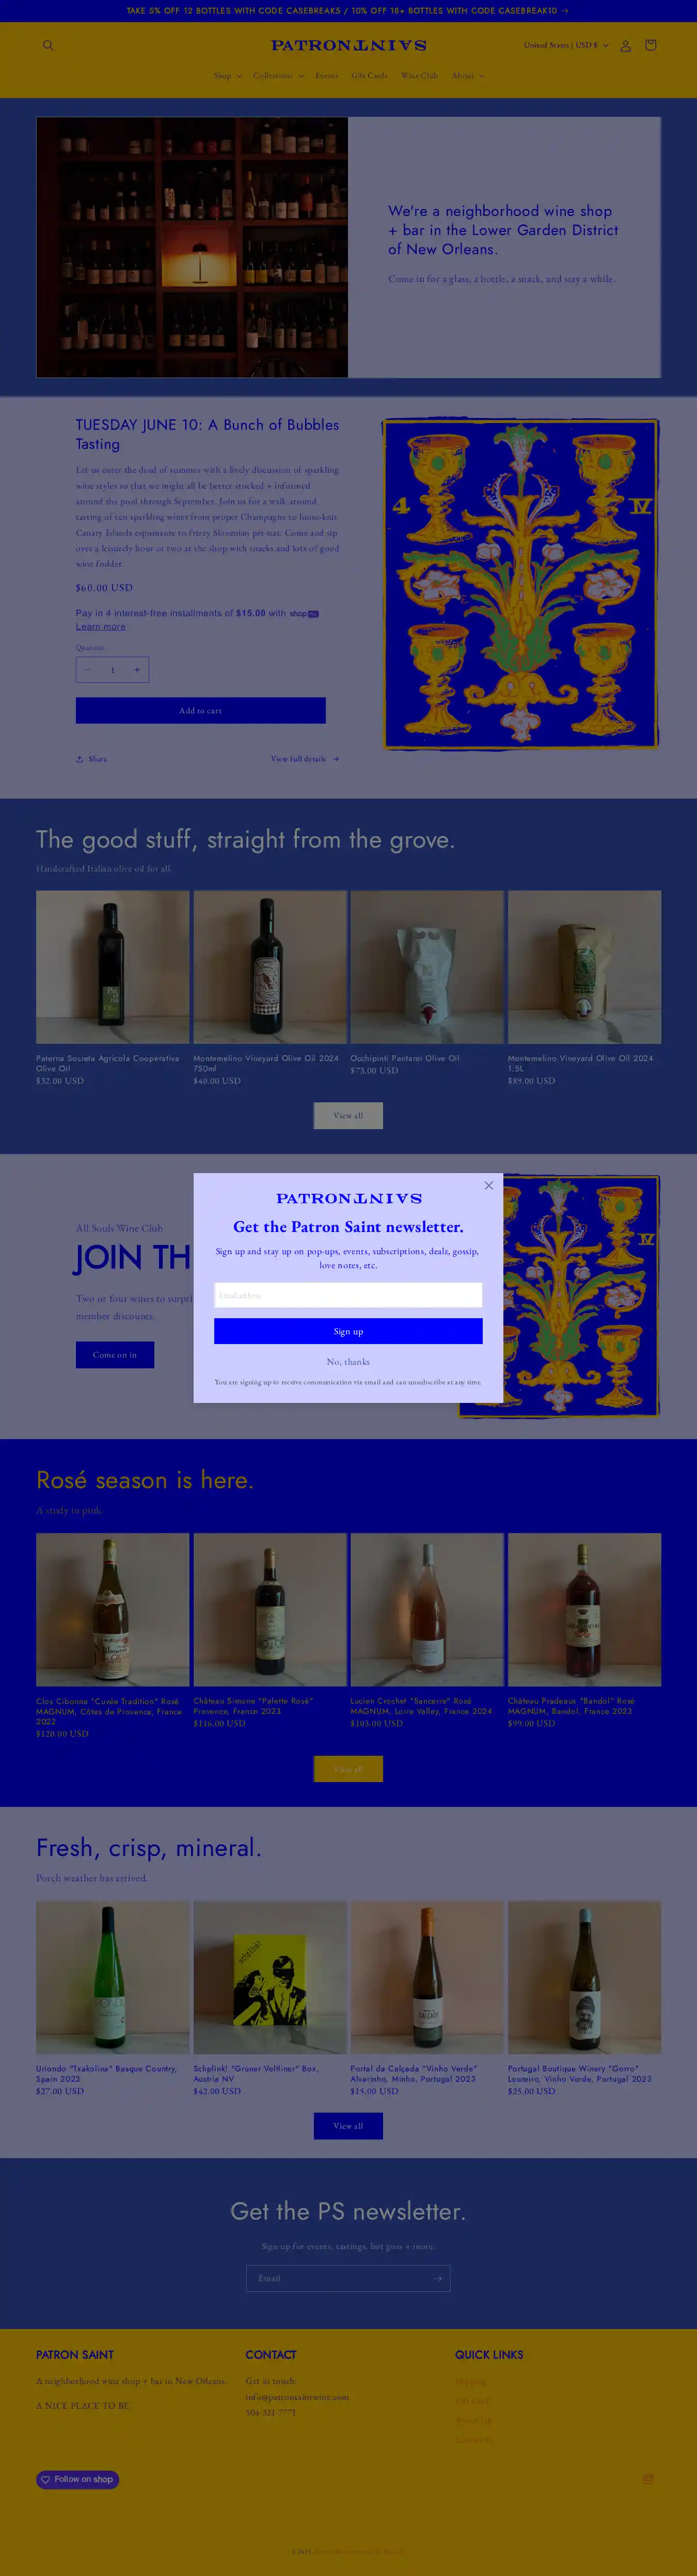Open the United States USD currency selector
This screenshot has width=697, height=2576.
pos(566,45)
